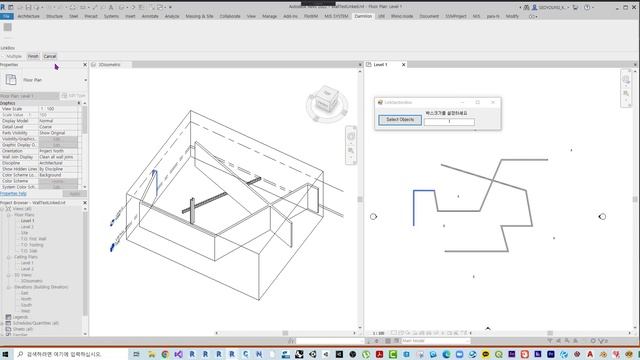Change the Orientation Project North value
Image resolution: width=640 pixels, height=360 pixels.
tap(58, 151)
